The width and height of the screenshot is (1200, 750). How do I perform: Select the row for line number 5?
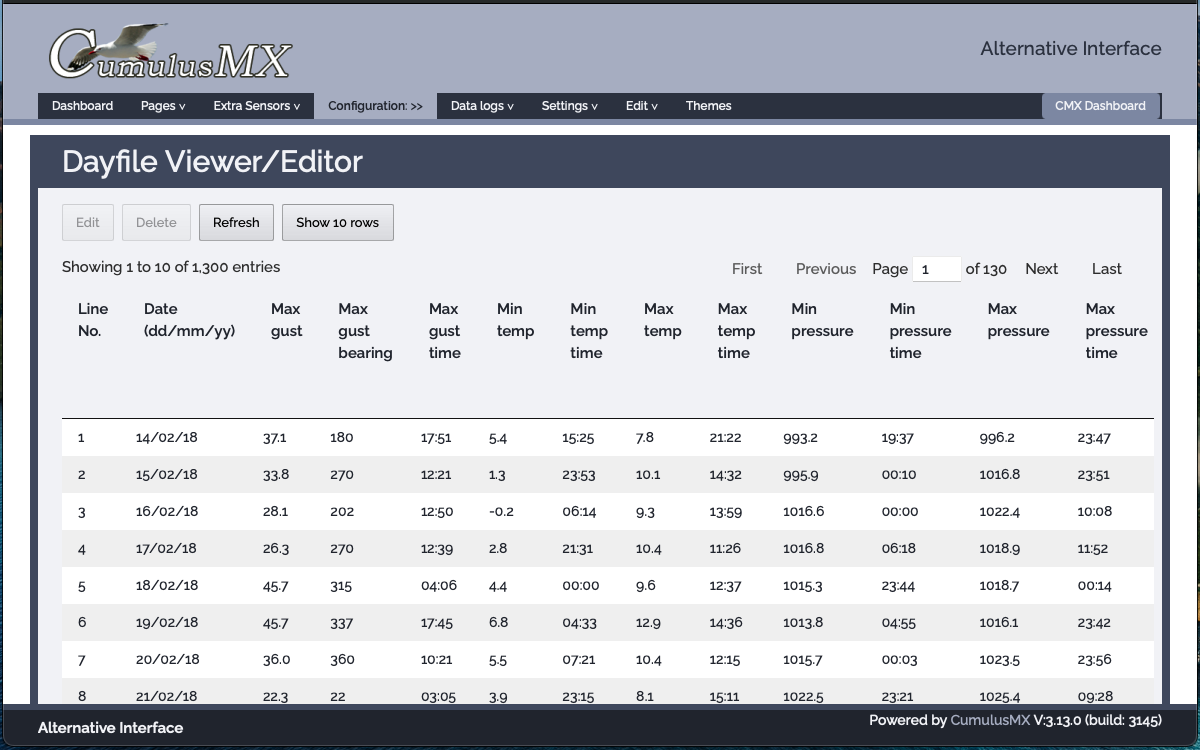pos(82,586)
